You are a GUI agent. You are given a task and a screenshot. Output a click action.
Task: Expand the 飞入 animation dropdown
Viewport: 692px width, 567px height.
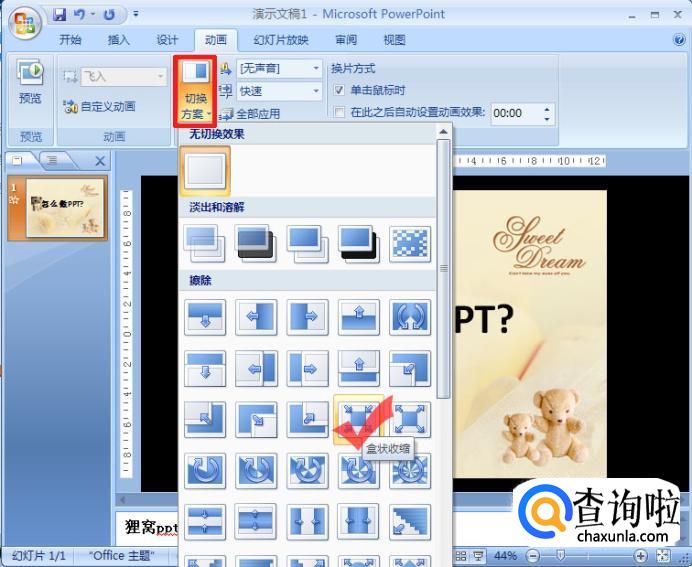coord(161,77)
